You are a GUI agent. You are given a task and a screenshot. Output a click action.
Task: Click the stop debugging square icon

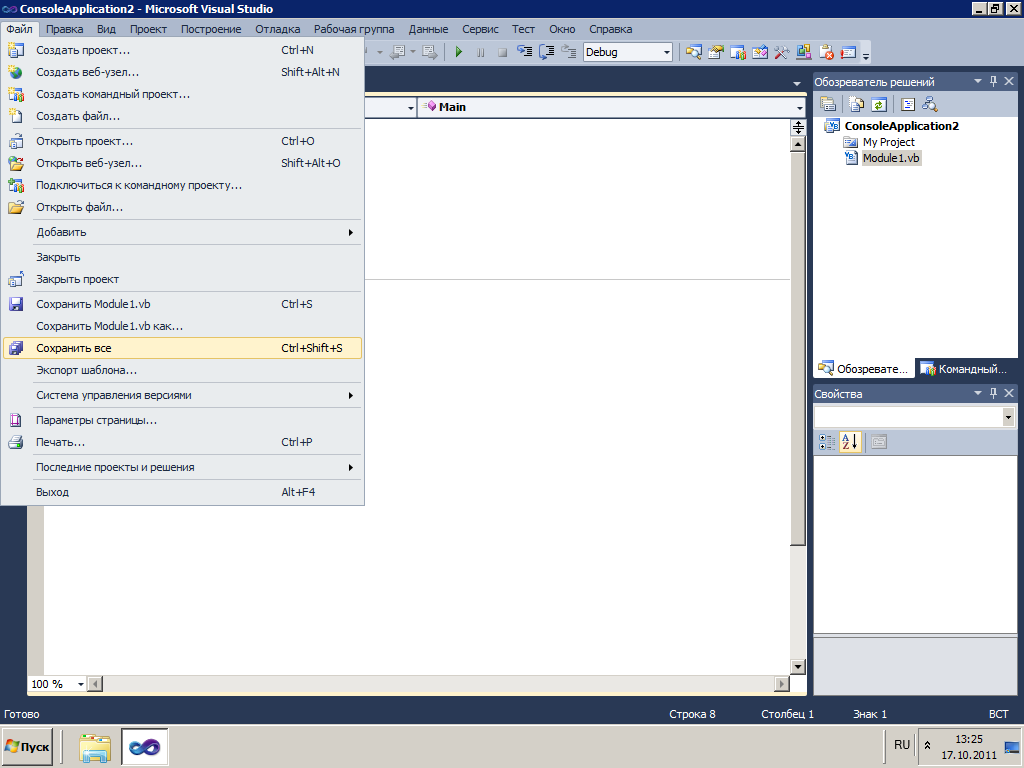click(x=502, y=52)
